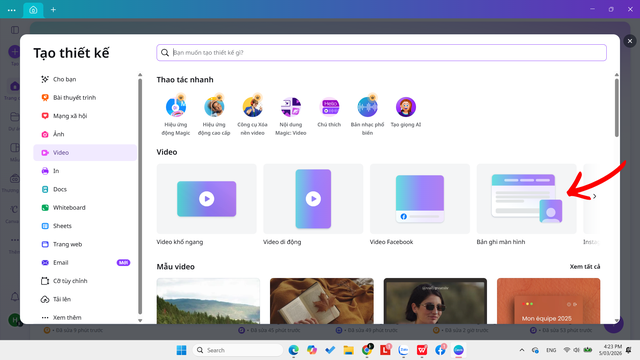640x360 pixels.
Task: Open the mountain landscape video template
Action: pos(208,301)
